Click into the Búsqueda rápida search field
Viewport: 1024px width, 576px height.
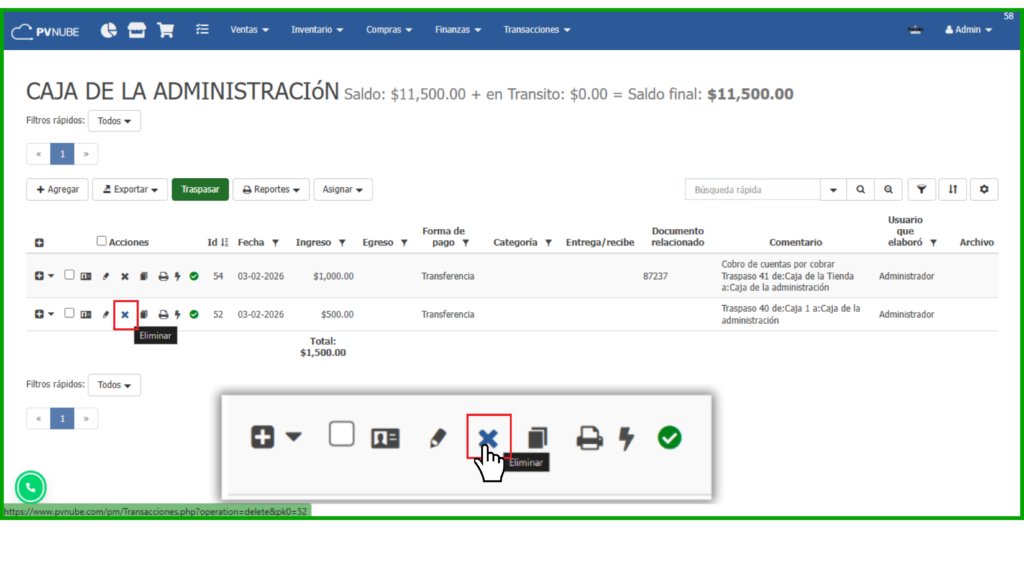click(x=752, y=189)
